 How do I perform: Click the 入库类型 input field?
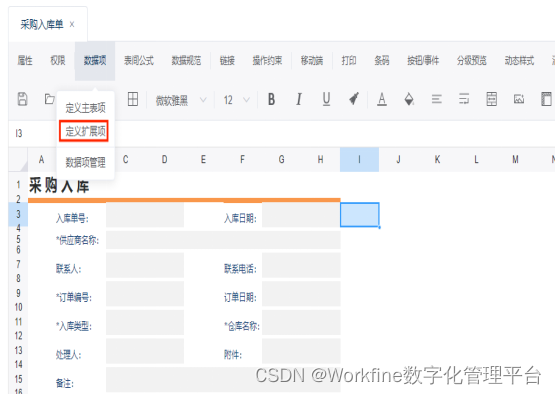145,322
